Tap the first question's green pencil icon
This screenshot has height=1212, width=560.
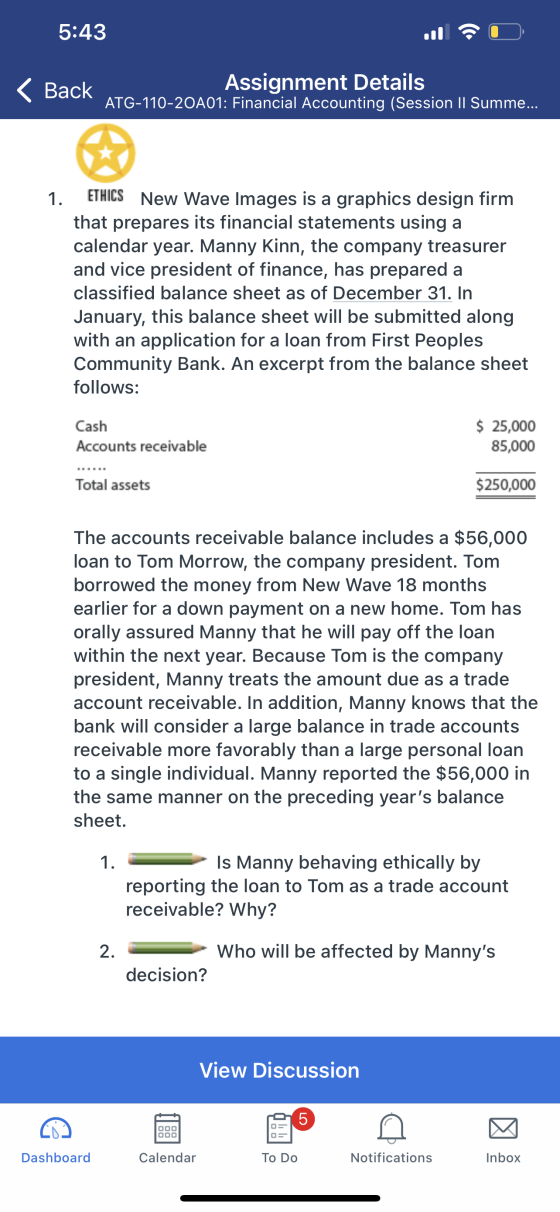(167, 860)
